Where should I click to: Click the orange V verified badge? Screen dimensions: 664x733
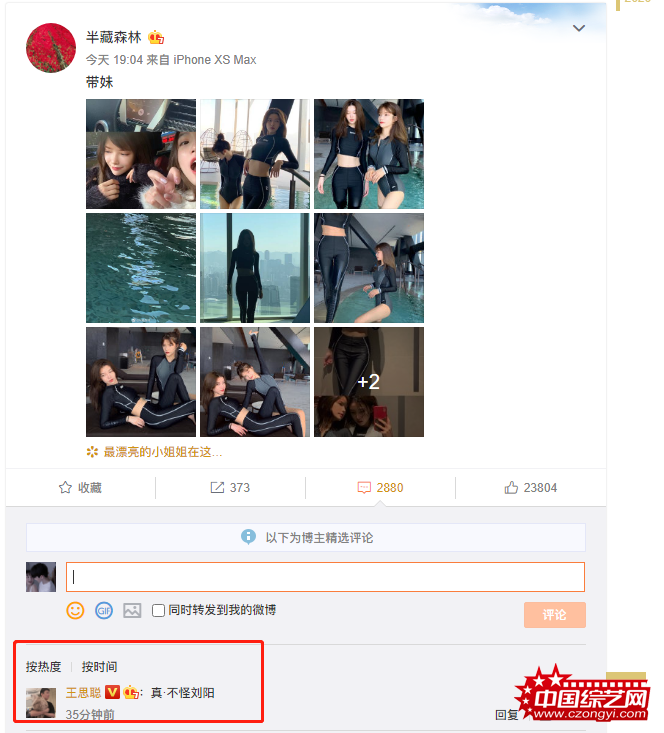112,692
